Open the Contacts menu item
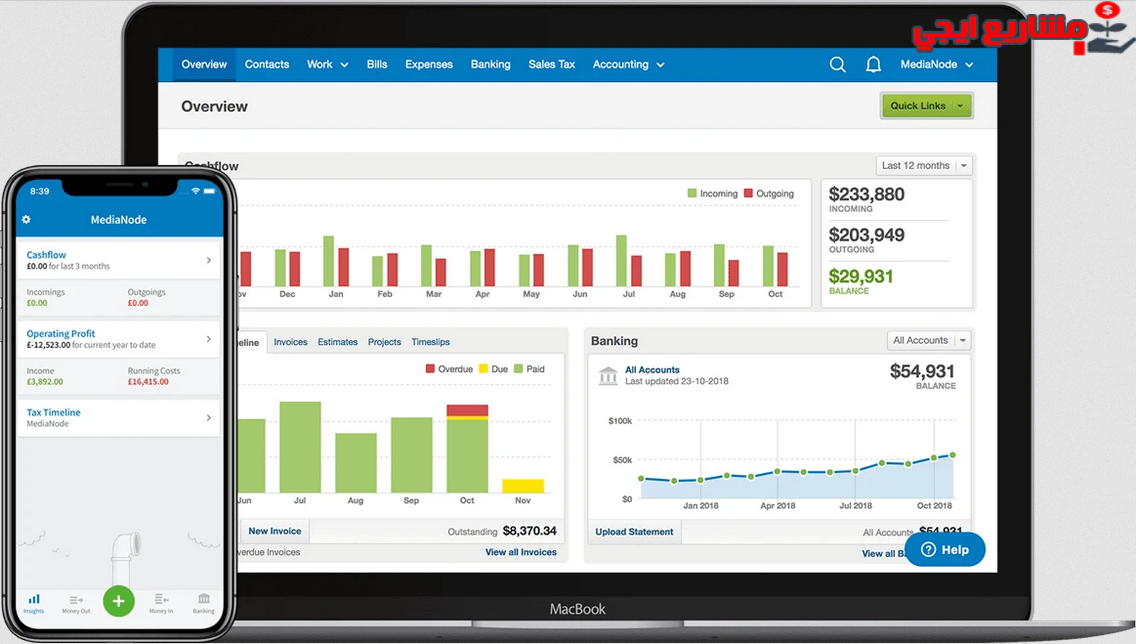This screenshot has height=644, width=1136. point(267,64)
